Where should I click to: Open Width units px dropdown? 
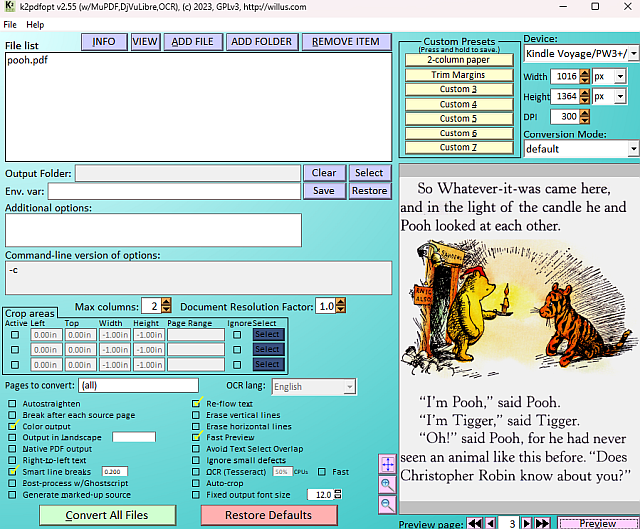coord(620,76)
